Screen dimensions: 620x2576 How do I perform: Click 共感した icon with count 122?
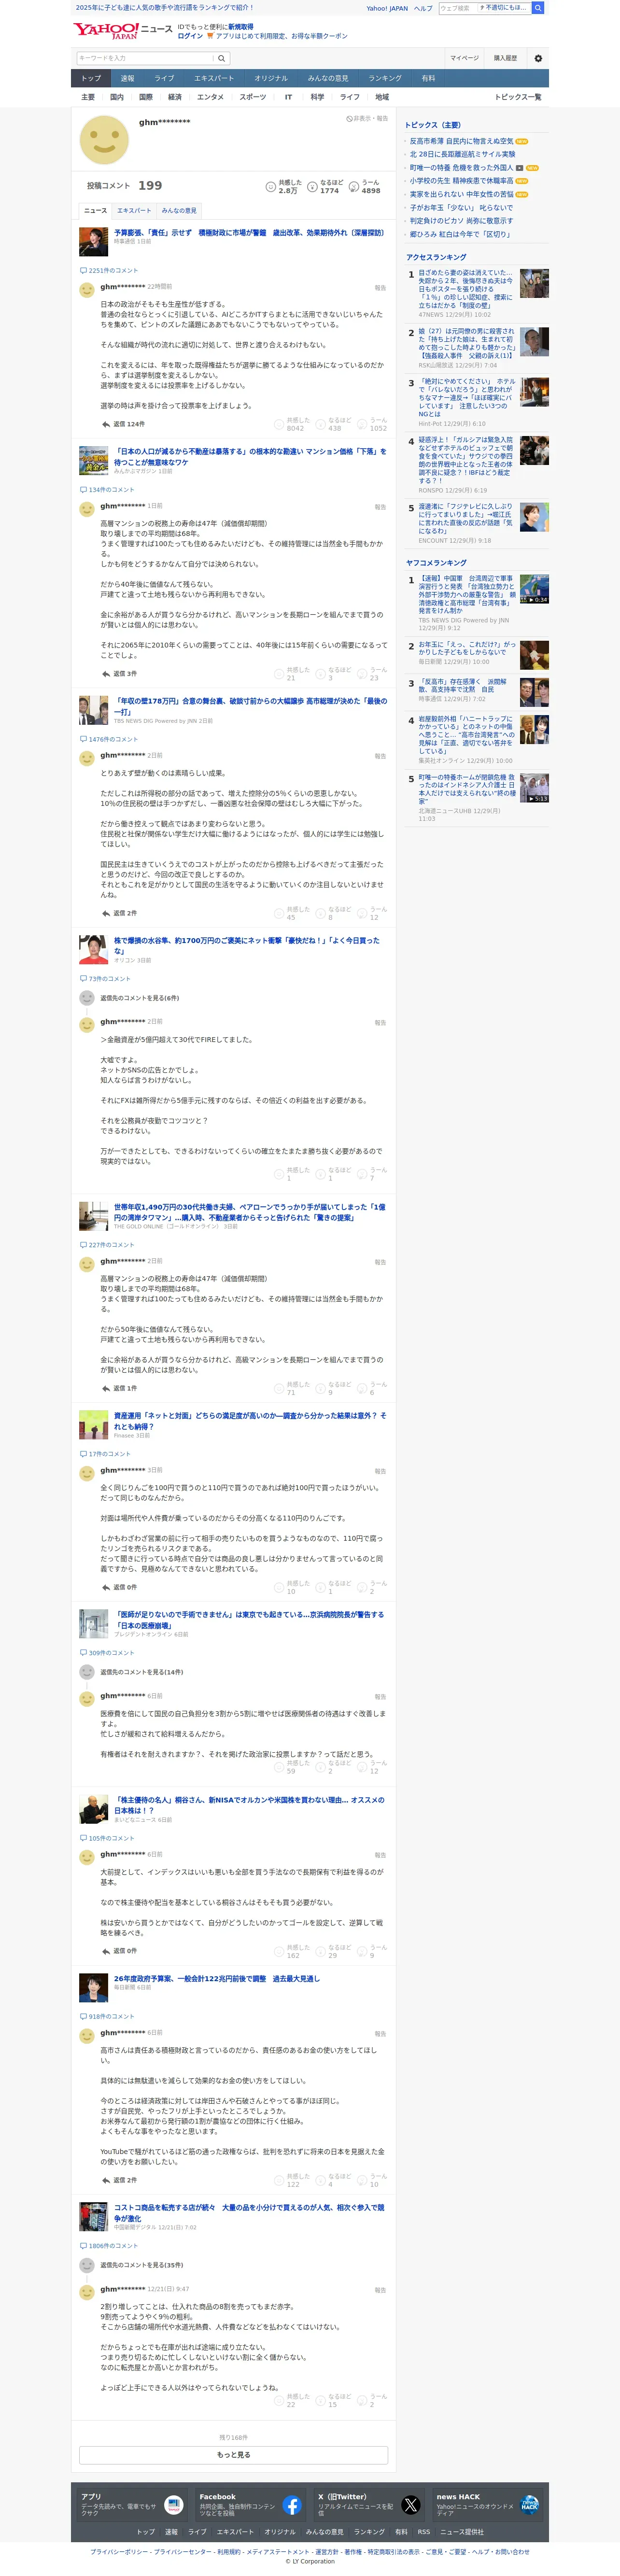(x=279, y=2180)
